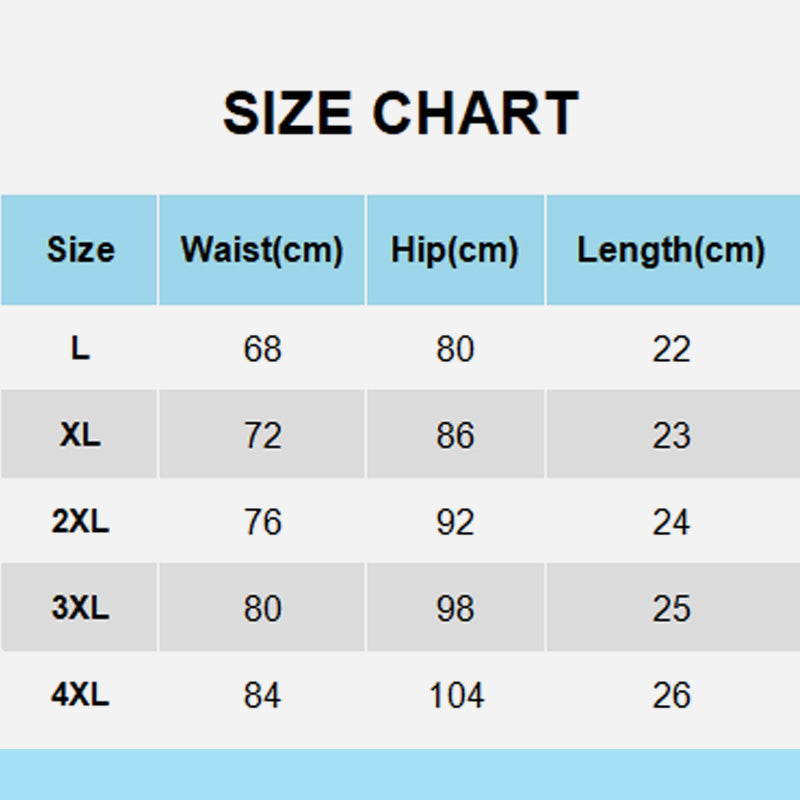Viewport: 800px width, 800px height.
Task: Select waist value 80 in 3XL row
Action: pos(262,608)
